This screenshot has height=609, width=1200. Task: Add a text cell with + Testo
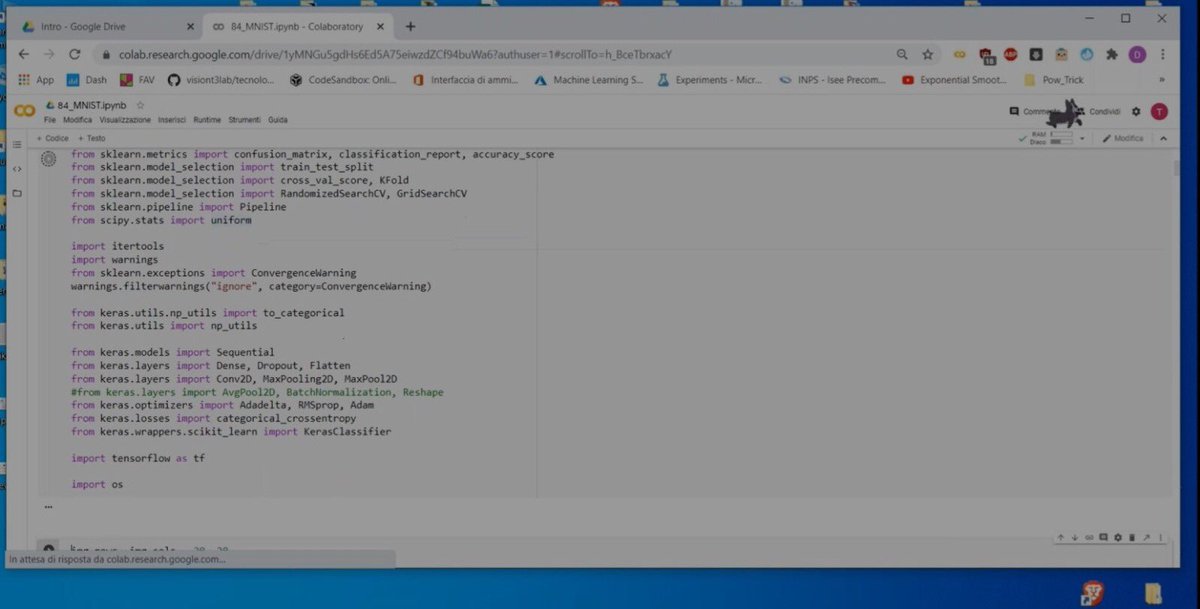pos(91,138)
